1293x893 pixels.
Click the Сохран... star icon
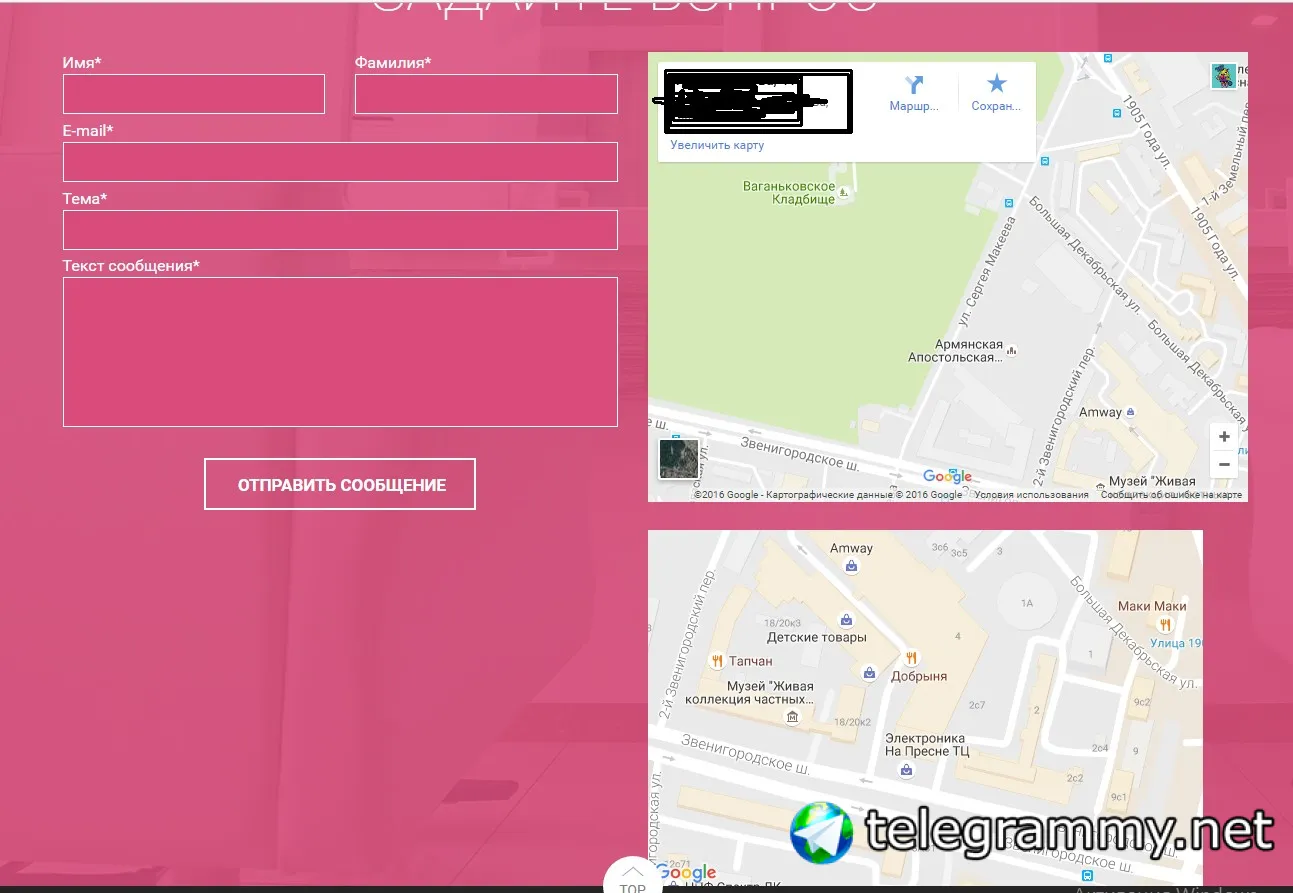pos(996,84)
